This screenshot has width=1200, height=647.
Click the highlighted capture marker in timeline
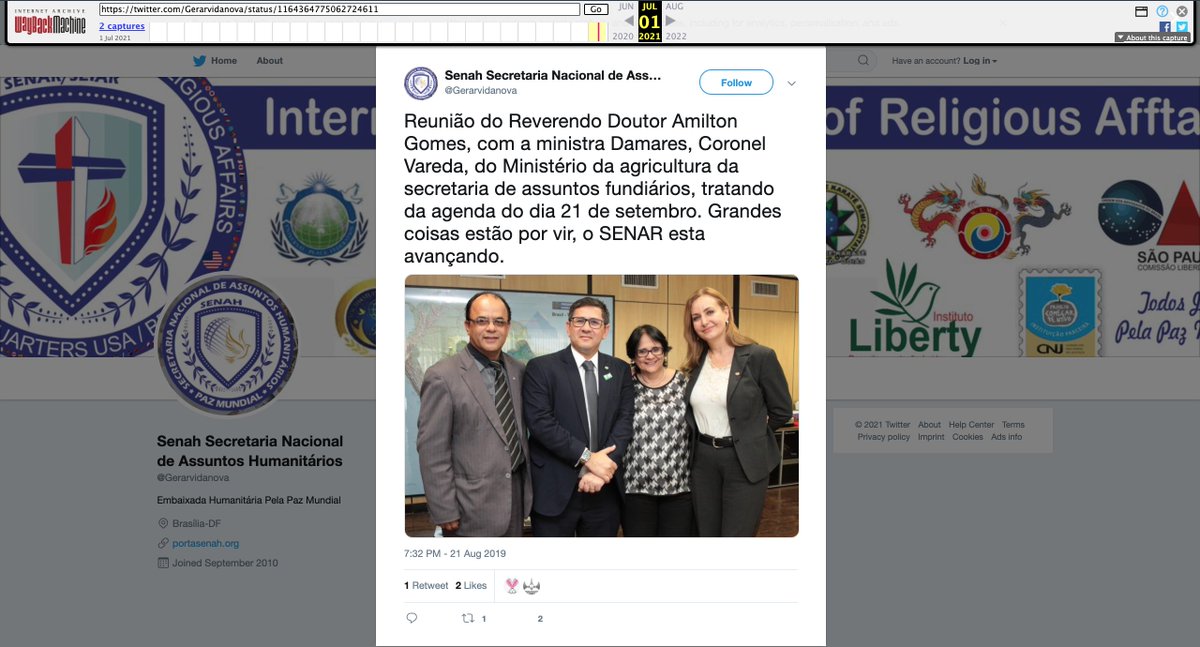tap(600, 31)
